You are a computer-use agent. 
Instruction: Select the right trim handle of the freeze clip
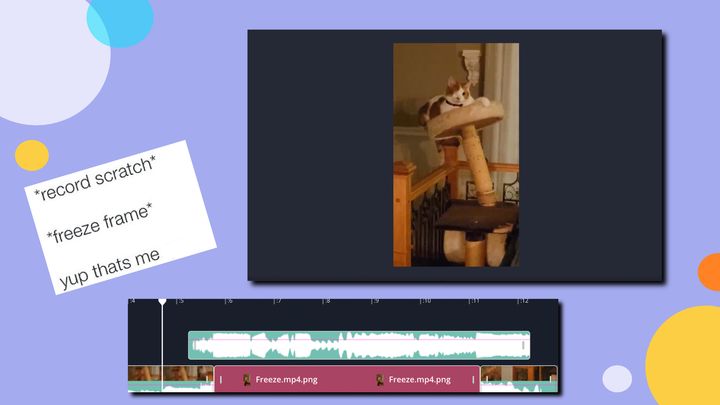(x=474, y=380)
